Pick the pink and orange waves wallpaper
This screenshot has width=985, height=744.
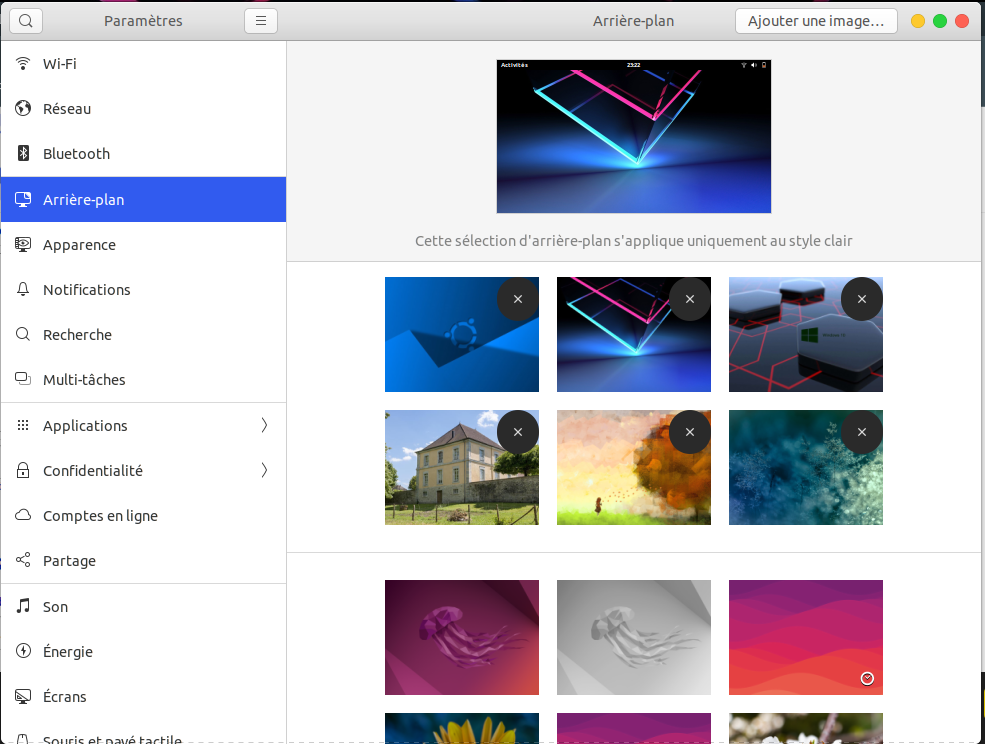click(x=806, y=637)
